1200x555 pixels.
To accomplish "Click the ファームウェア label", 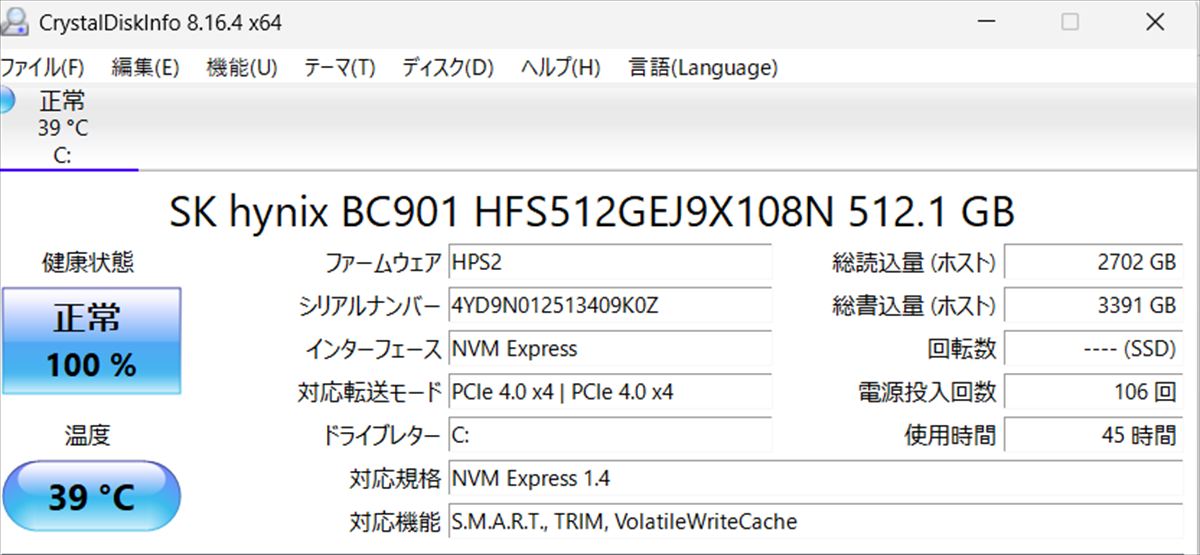I will point(382,263).
